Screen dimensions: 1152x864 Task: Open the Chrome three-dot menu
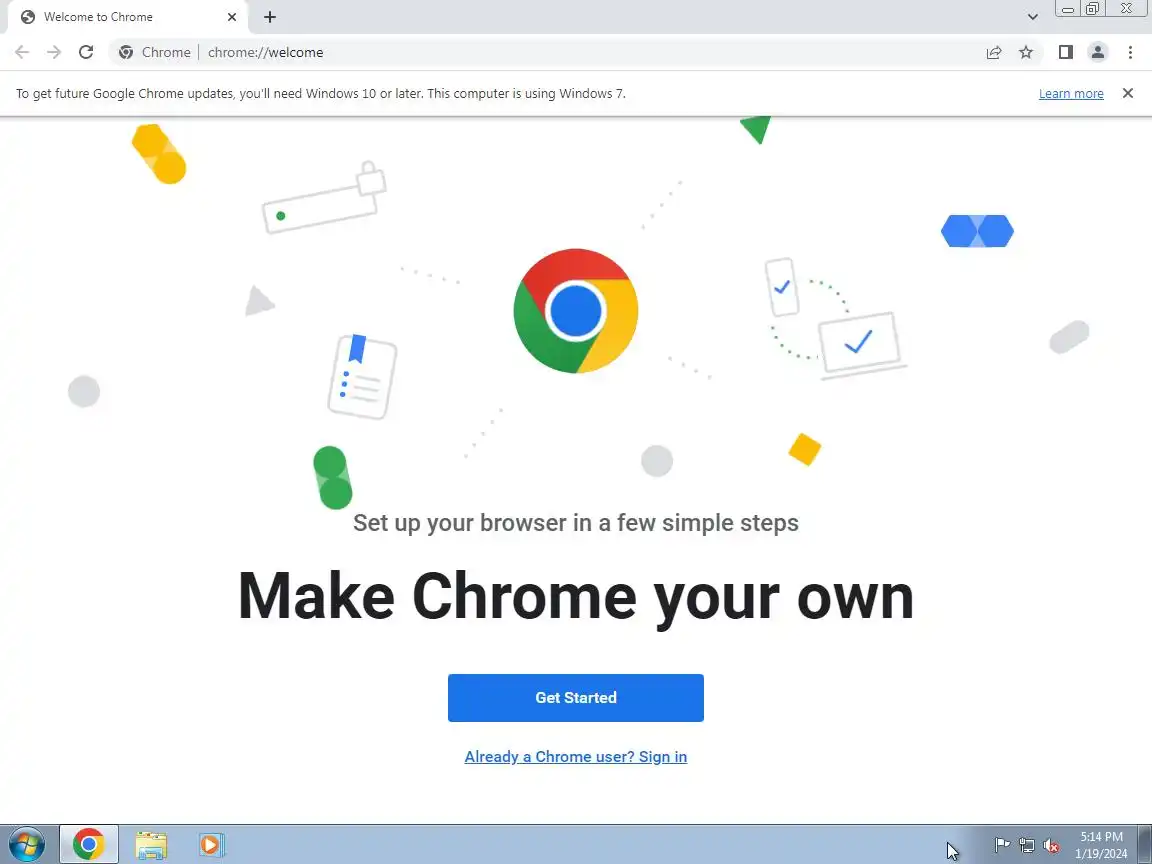[x=1130, y=52]
